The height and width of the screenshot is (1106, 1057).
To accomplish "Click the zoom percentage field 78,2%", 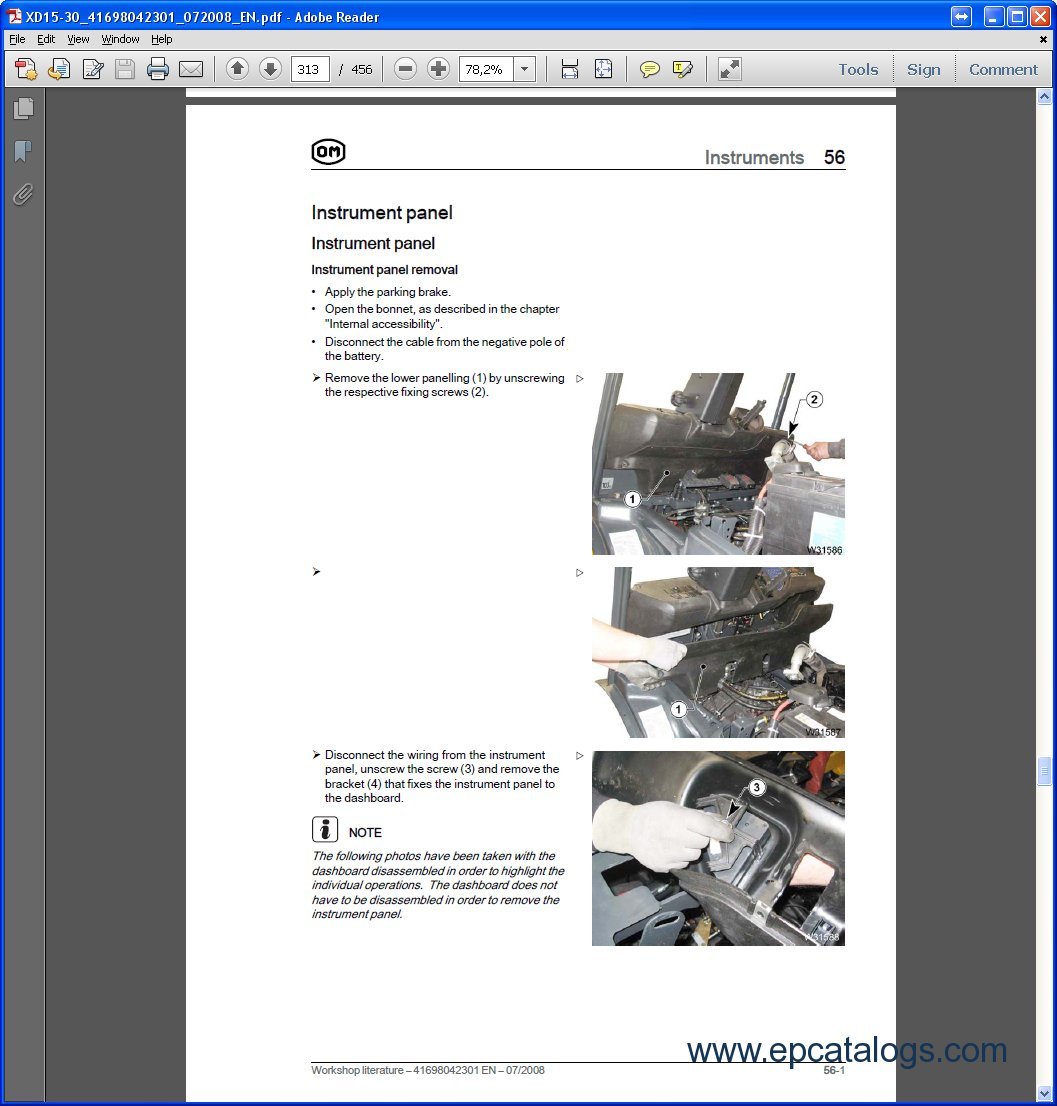I will click(486, 69).
